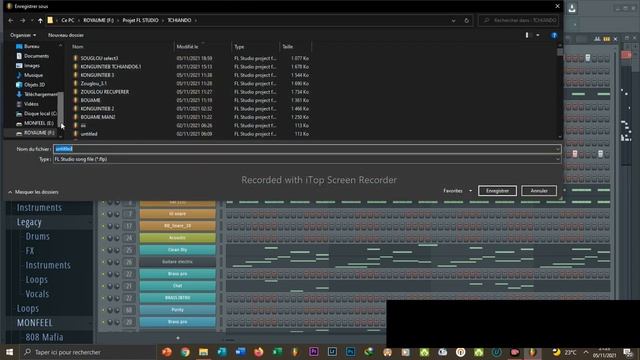The width and height of the screenshot is (640, 360).
Task: Mute the Clean Gty channel LED
Action: pos(103,250)
